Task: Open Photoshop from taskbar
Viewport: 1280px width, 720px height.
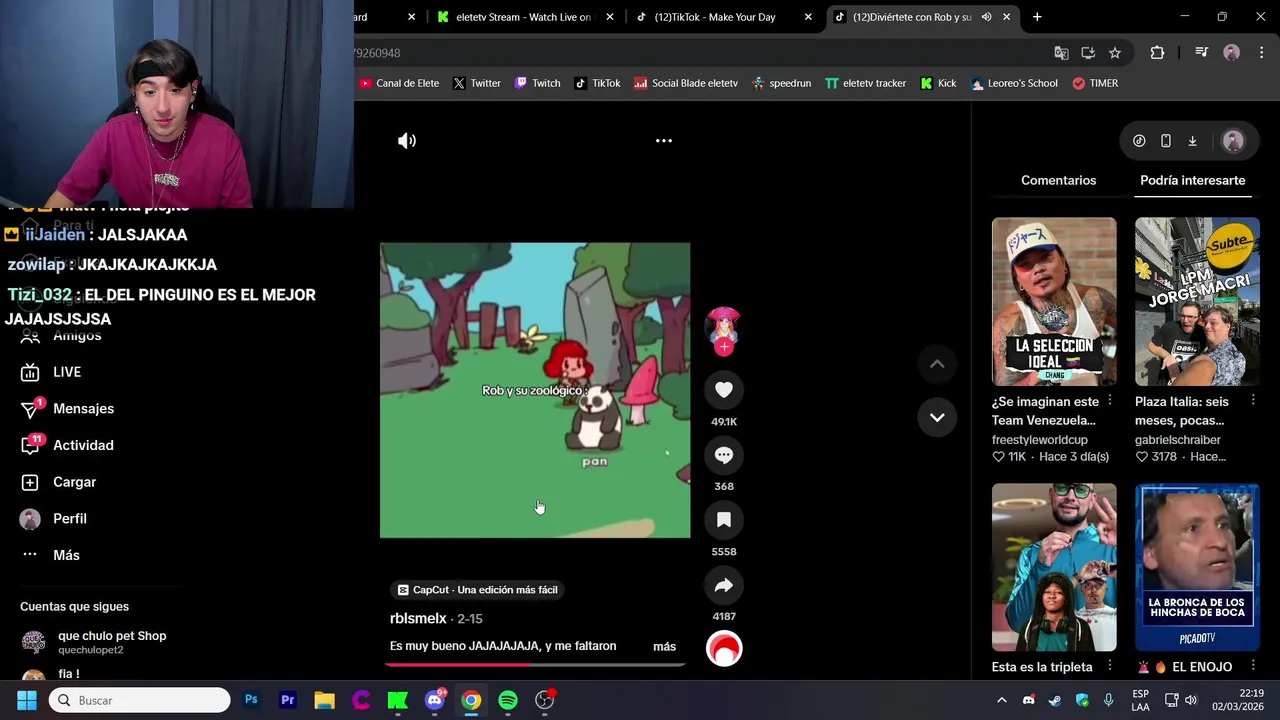Action: [x=251, y=700]
